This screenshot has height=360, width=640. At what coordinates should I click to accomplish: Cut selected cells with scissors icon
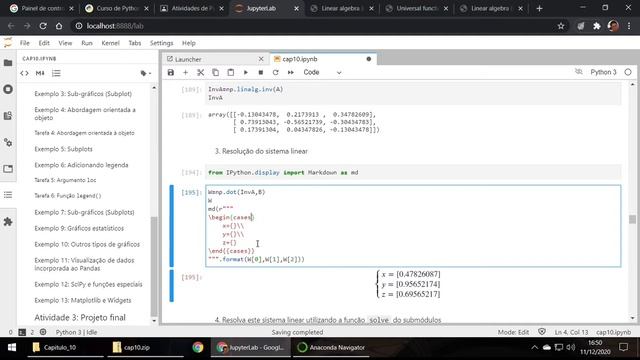tap(200, 72)
